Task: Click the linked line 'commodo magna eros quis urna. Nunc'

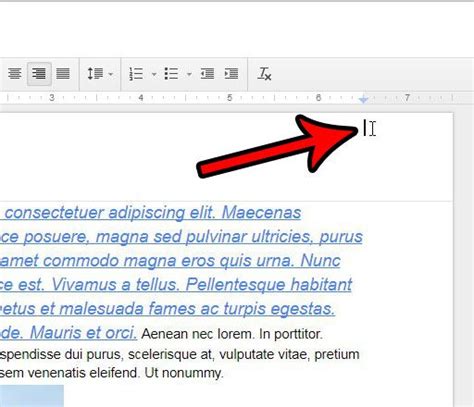Action: coord(192,261)
